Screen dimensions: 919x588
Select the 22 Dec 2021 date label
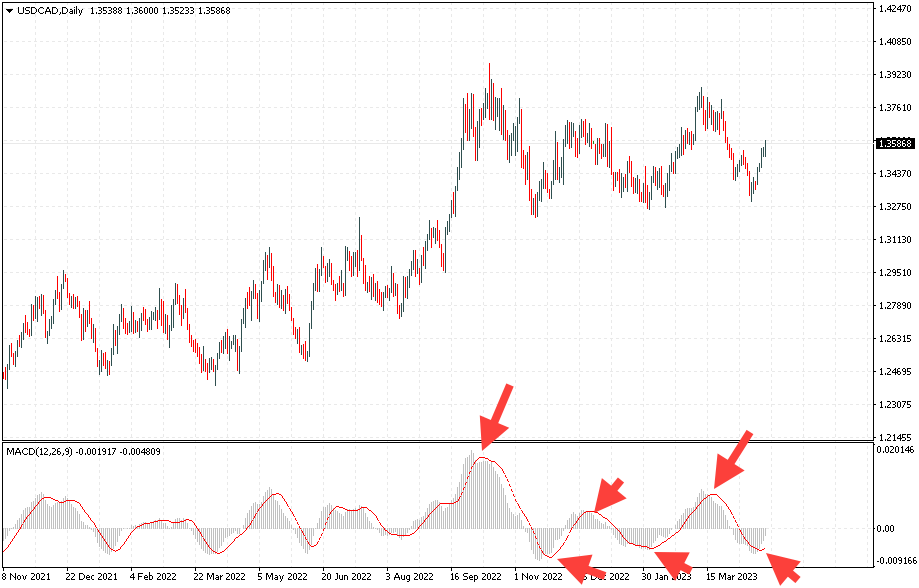click(x=91, y=577)
